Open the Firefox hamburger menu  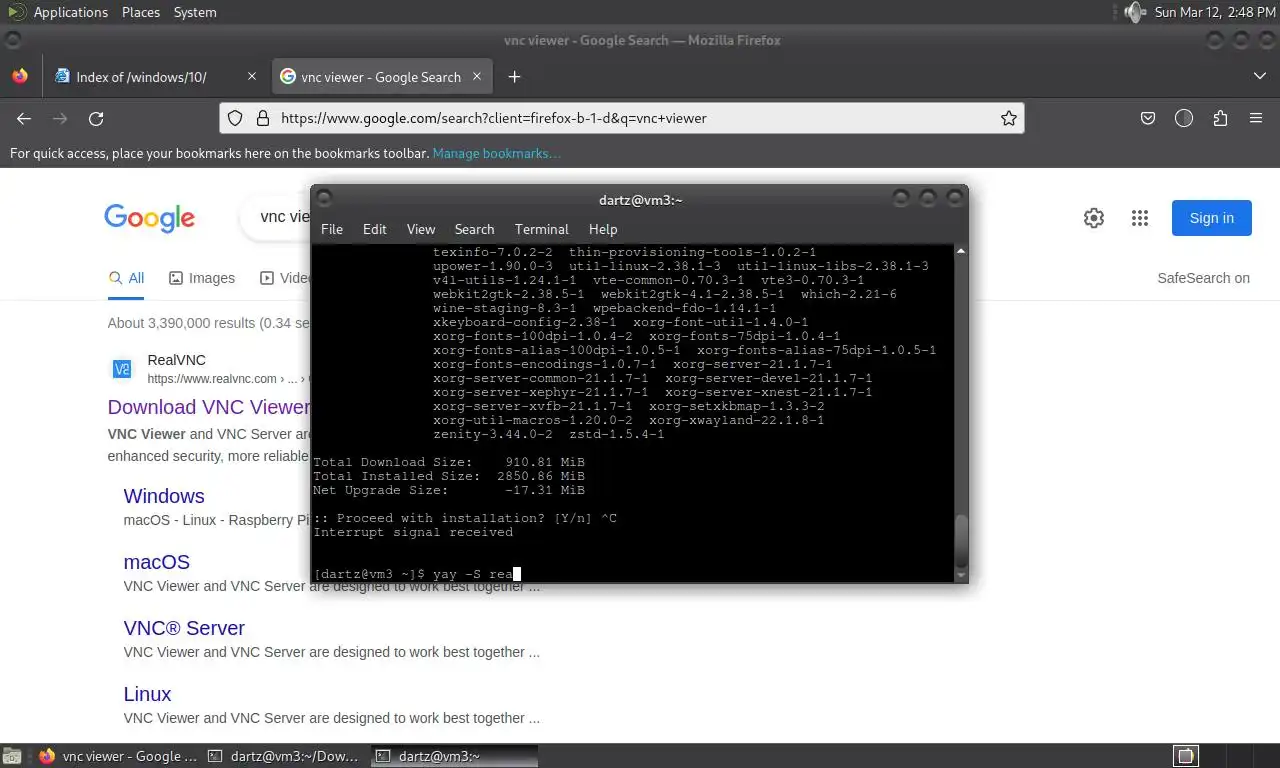click(1256, 118)
